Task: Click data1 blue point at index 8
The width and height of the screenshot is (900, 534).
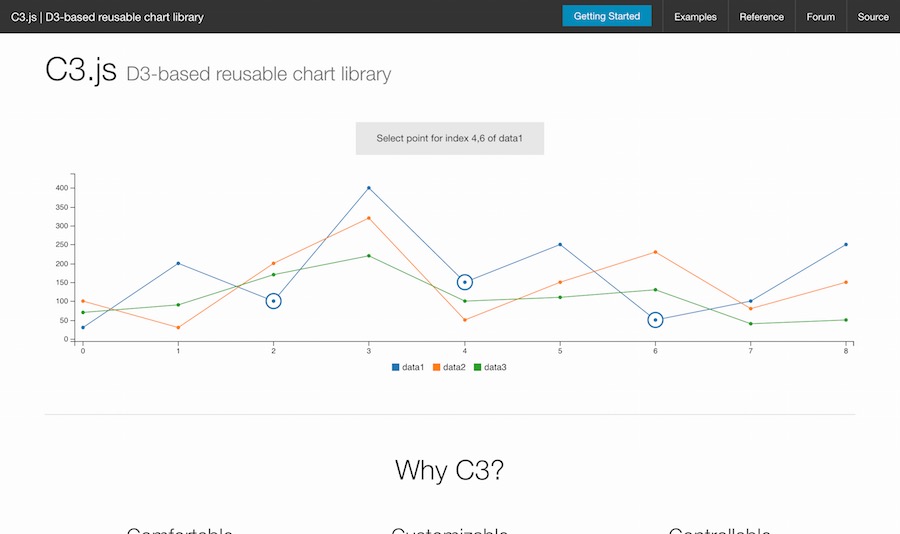Action: pyautogui.click(x=846, y=245)
